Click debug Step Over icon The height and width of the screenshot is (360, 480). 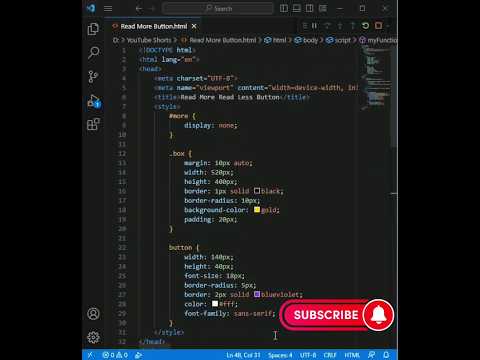327,26
